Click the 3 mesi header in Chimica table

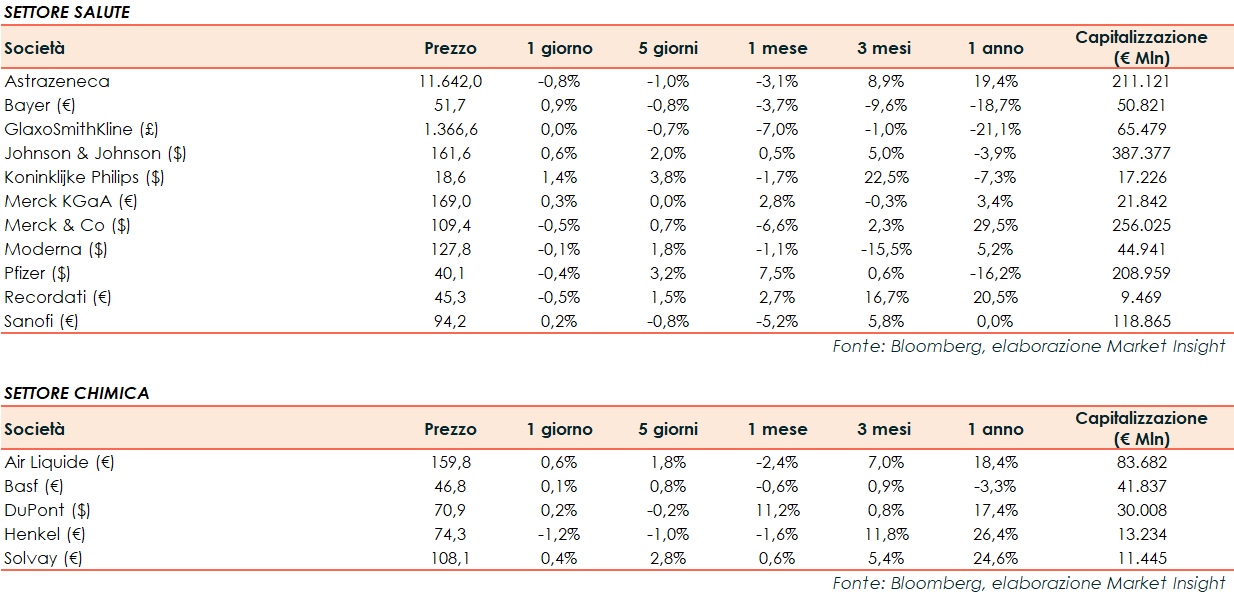coord(884,429)
